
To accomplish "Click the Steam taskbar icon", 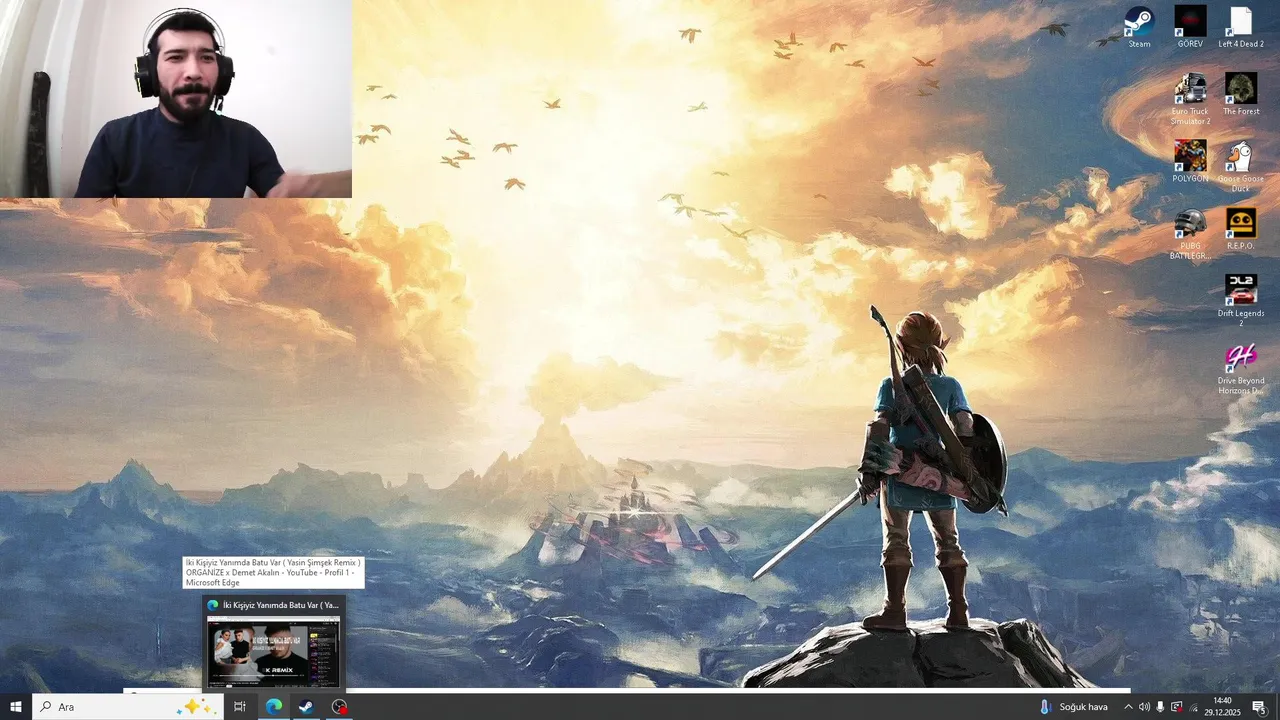I will point(306,707).
